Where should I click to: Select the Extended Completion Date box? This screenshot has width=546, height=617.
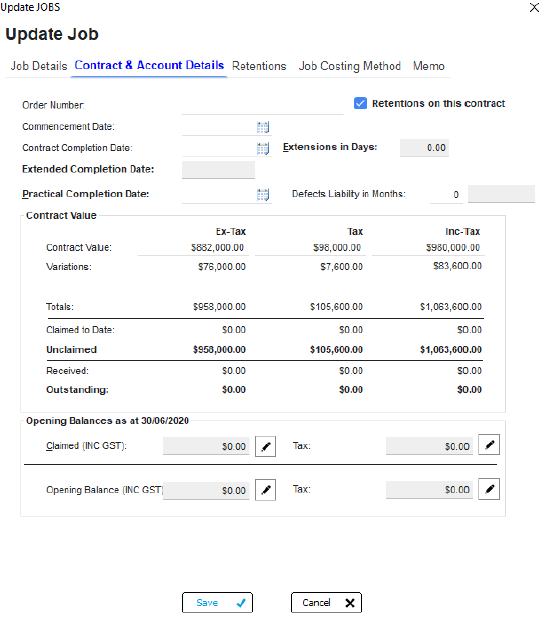(x=218, y=170)
